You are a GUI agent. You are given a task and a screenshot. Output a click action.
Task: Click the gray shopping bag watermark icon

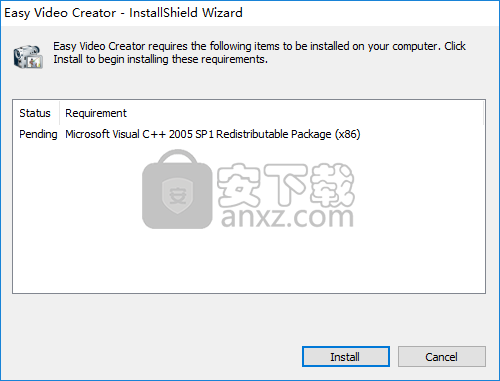click(177, 189)
